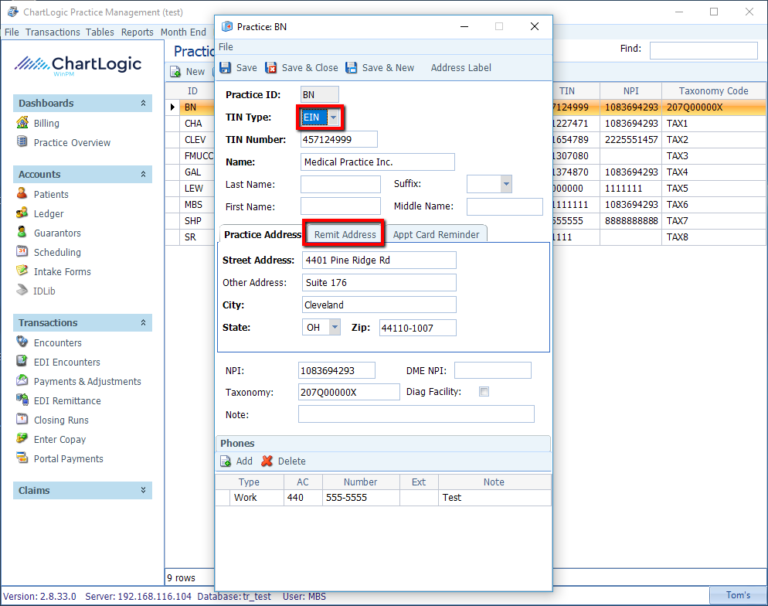Viewport: 768px width, 606px height.
Task: Click the Middle Name field
Action: pyautogui.click(x=504, y=207)
